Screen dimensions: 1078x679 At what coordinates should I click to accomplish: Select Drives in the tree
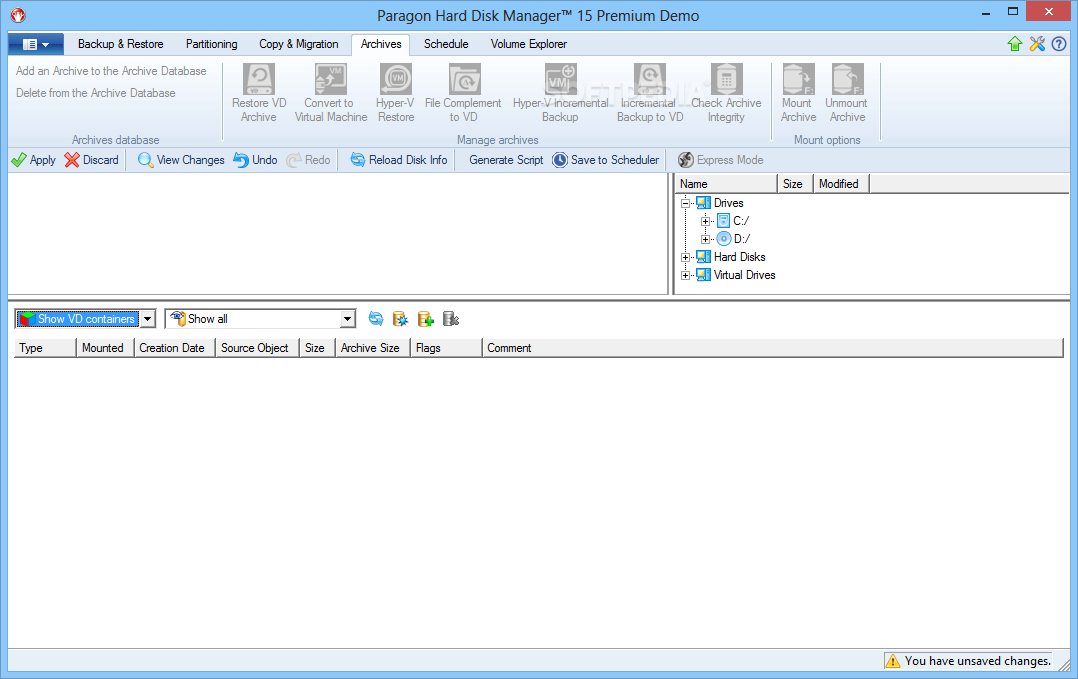tap(729, 203)
